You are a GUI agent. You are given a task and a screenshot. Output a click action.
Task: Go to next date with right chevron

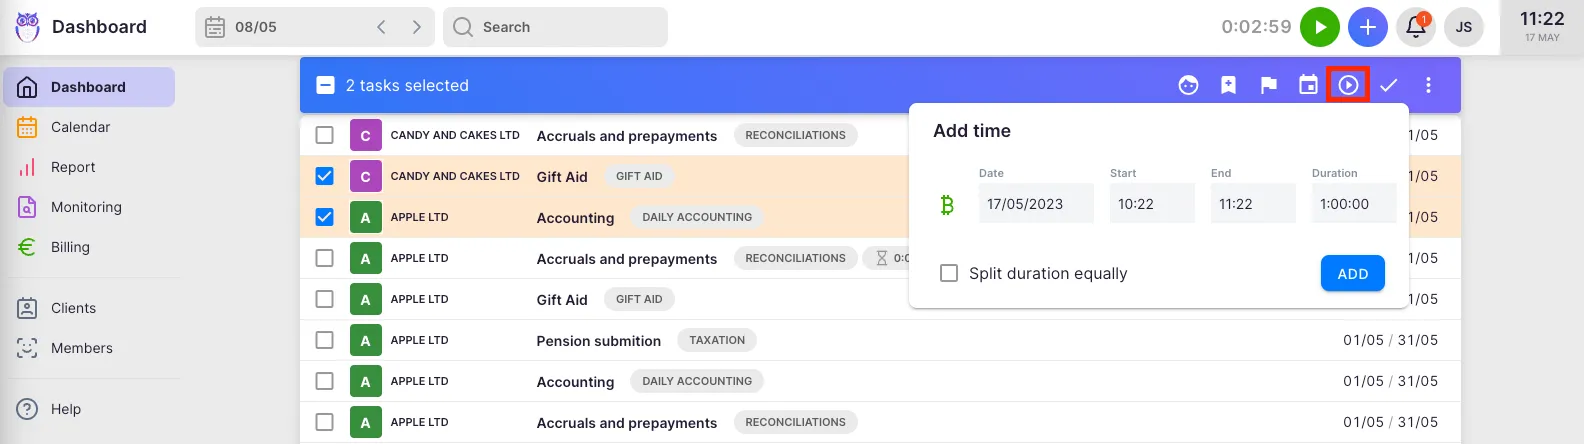tap(416, 27)
